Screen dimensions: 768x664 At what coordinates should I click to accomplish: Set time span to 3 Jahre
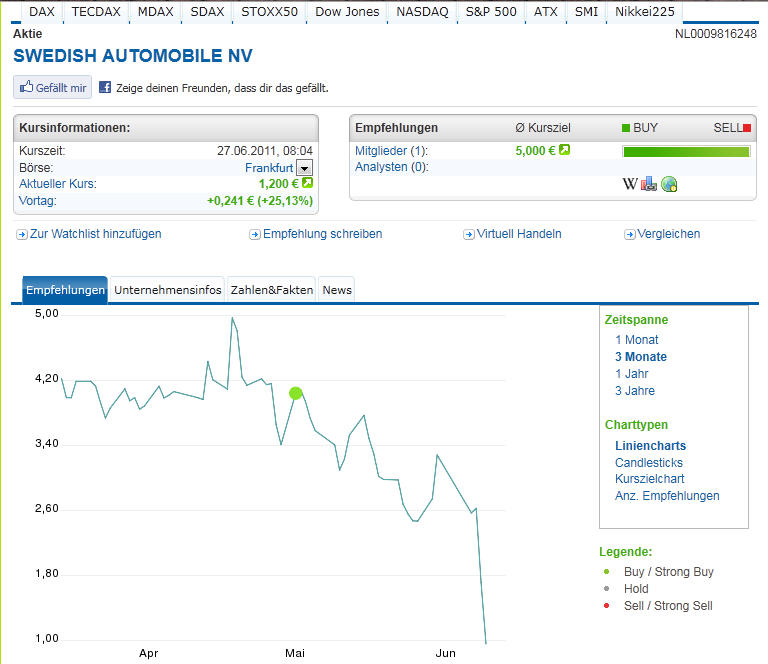[635, 391]
